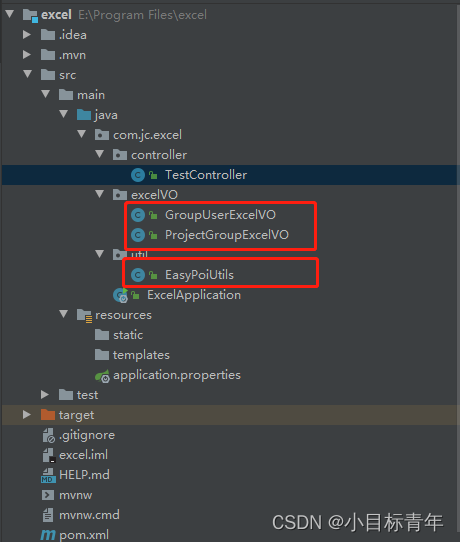Click the EasyPoiUtils class icon

[138, 275]
